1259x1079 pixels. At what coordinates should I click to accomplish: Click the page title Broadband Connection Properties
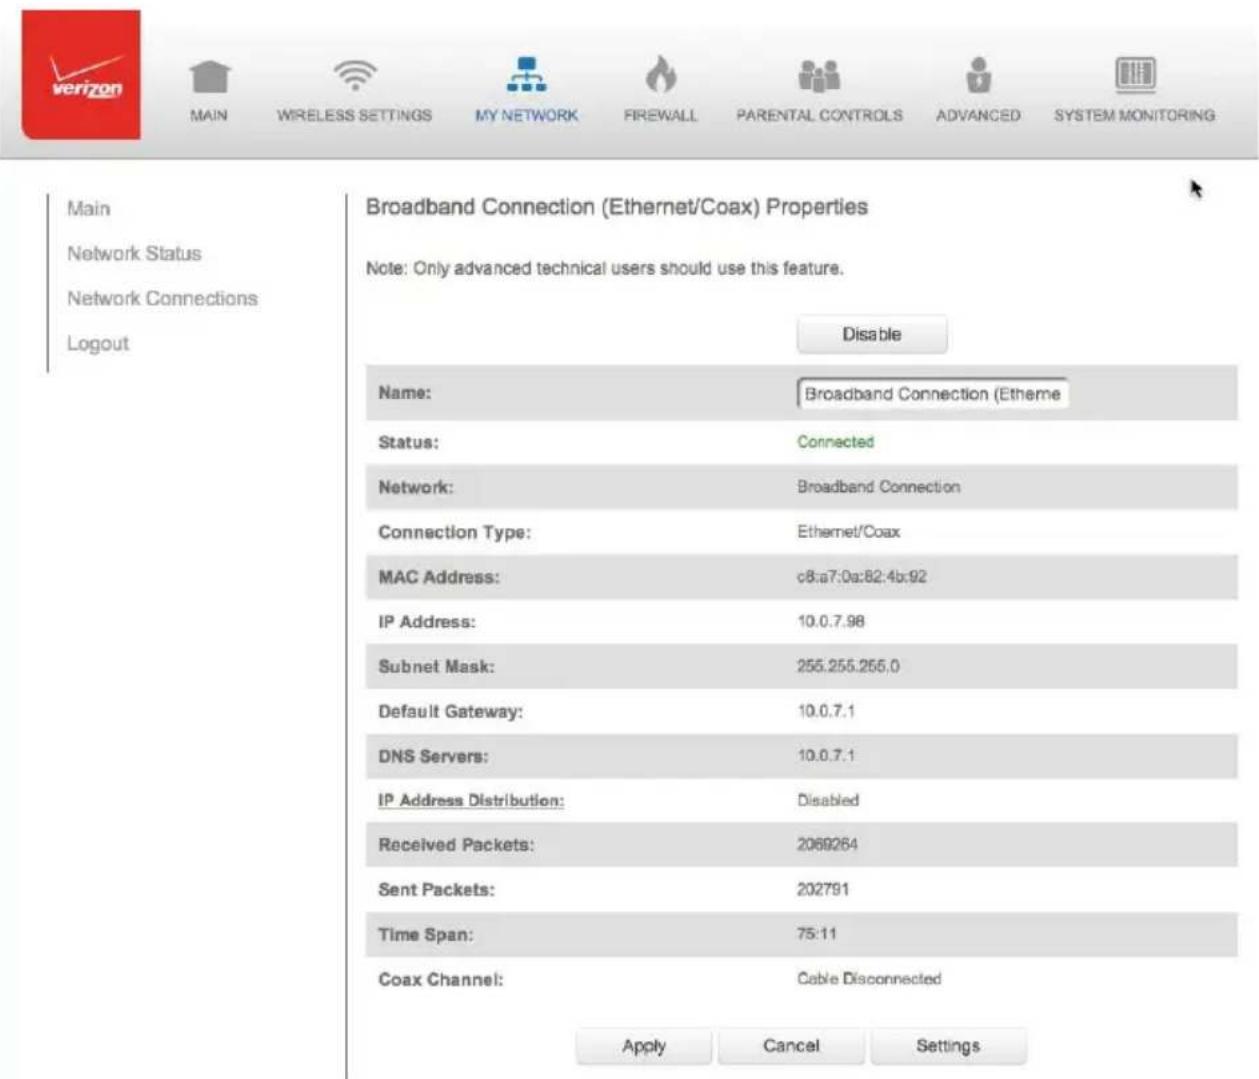[x=617, y=207]
